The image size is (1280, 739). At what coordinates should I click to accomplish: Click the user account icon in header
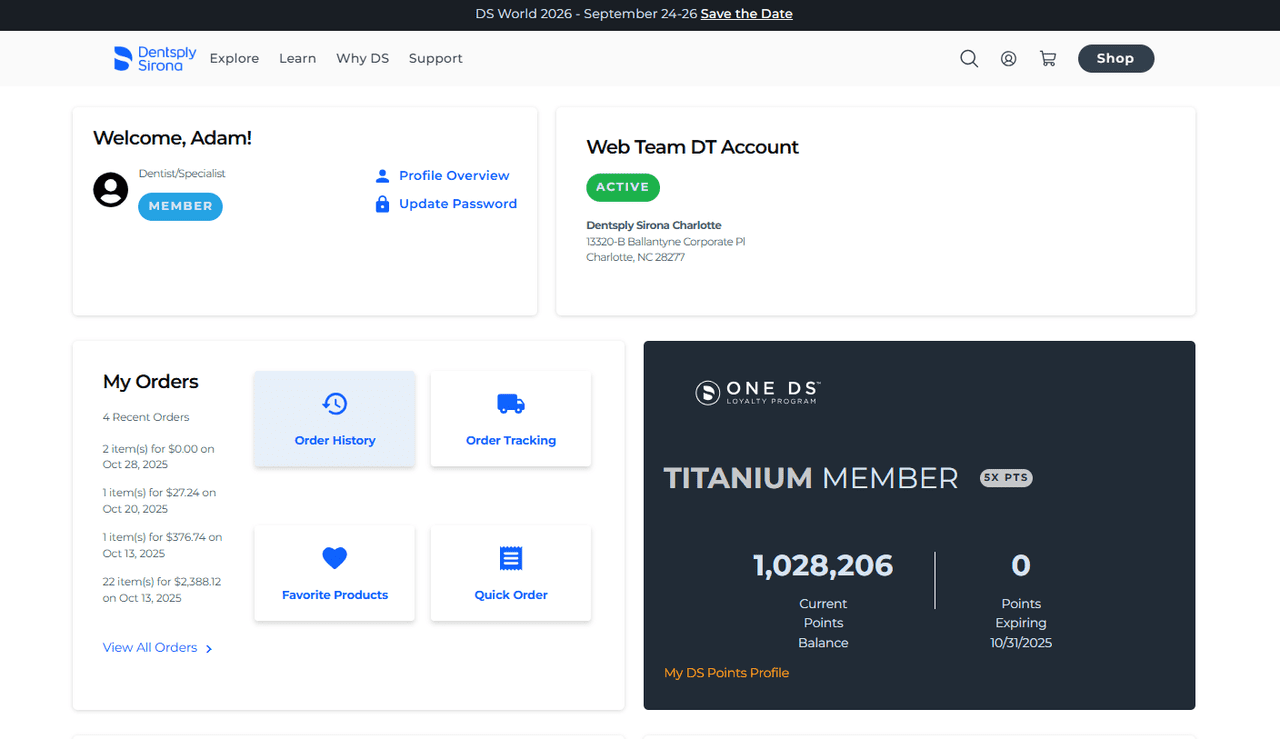tap(1008, 59)
